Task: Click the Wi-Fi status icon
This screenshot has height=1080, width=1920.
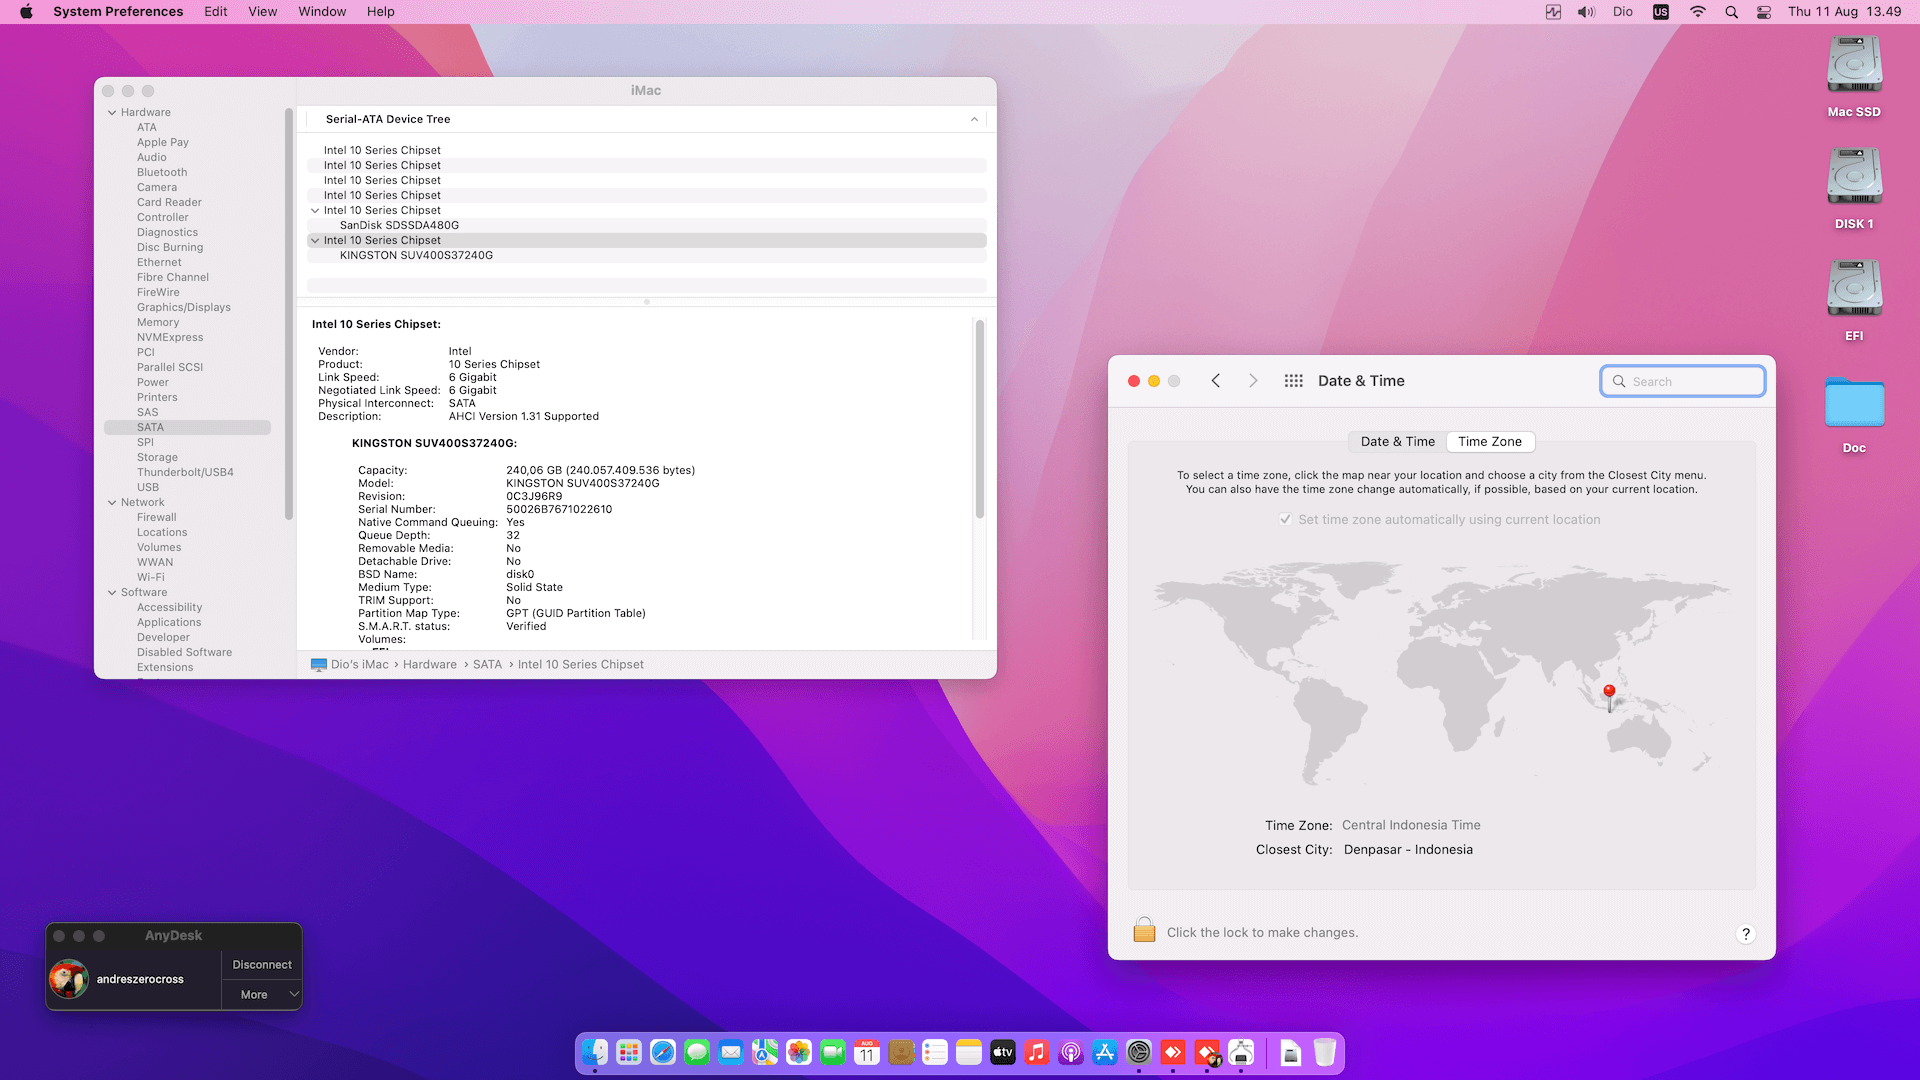Action: pos(1698,12)
